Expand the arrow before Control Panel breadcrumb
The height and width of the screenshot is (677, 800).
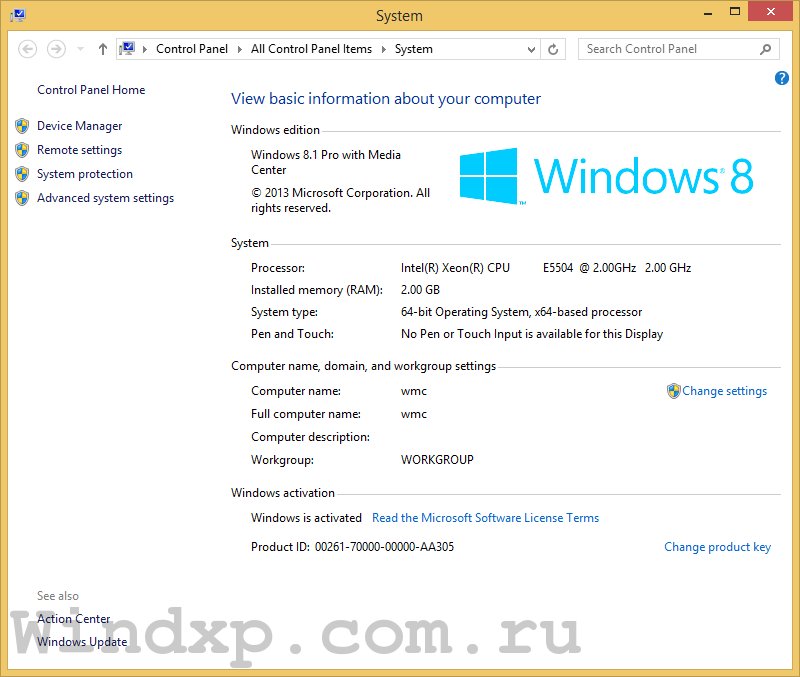(145, 49)
